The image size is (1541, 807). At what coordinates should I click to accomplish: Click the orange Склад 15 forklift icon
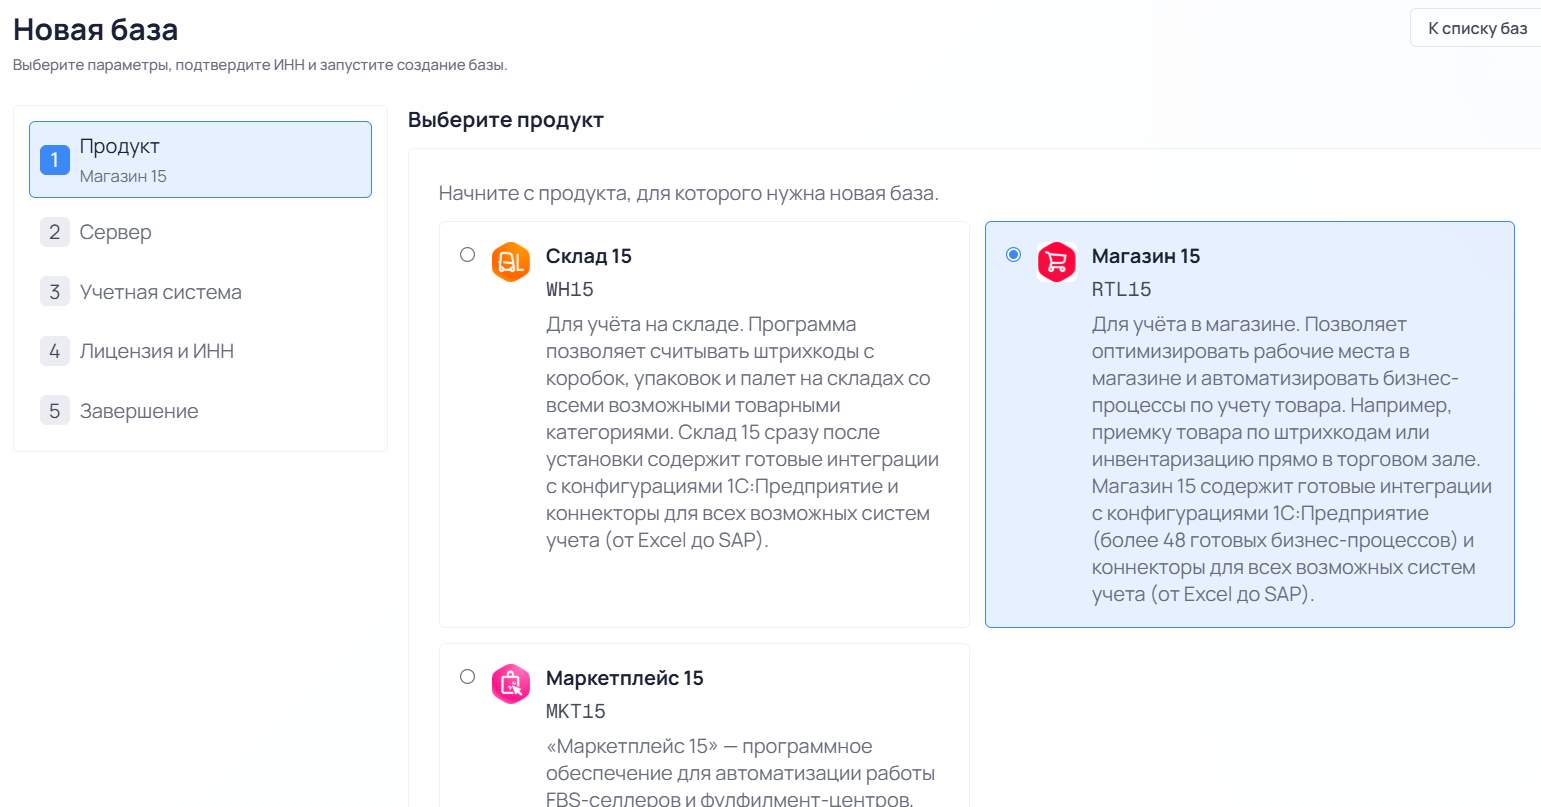(511, 262)
